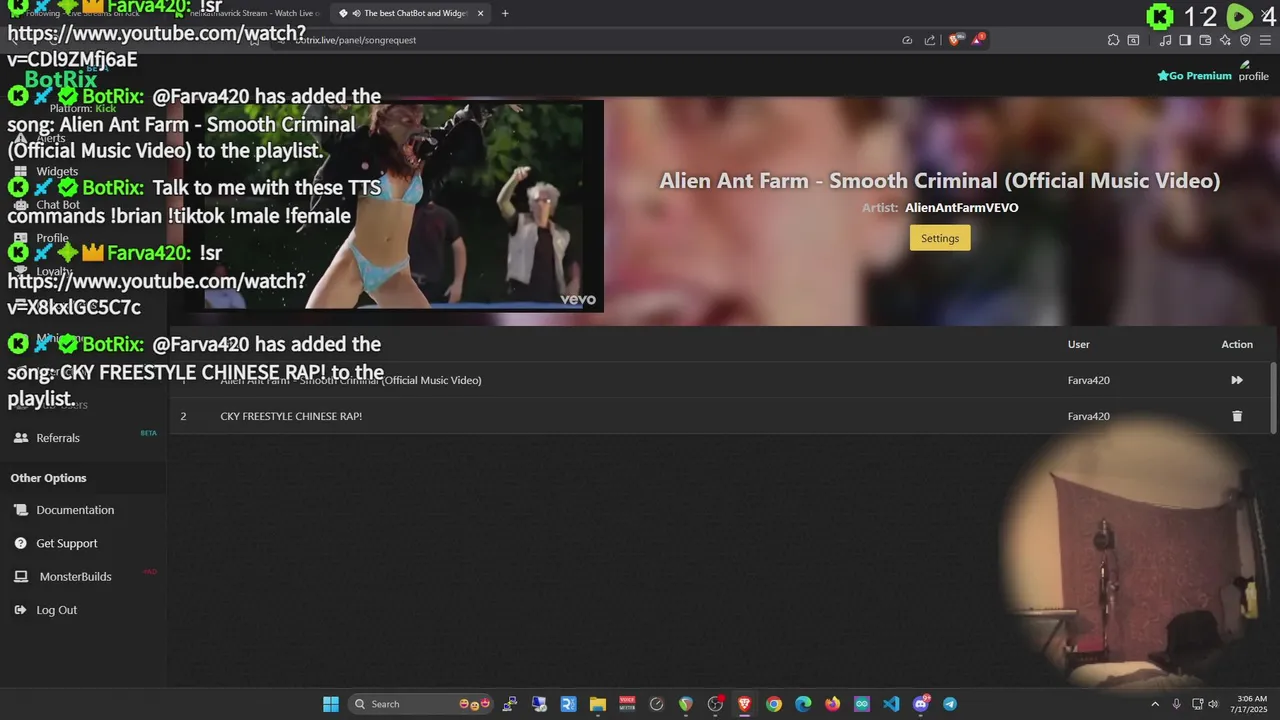Open Documentation in the sidebar
The image size is (1280, 720).
click(x=75, y=510)
